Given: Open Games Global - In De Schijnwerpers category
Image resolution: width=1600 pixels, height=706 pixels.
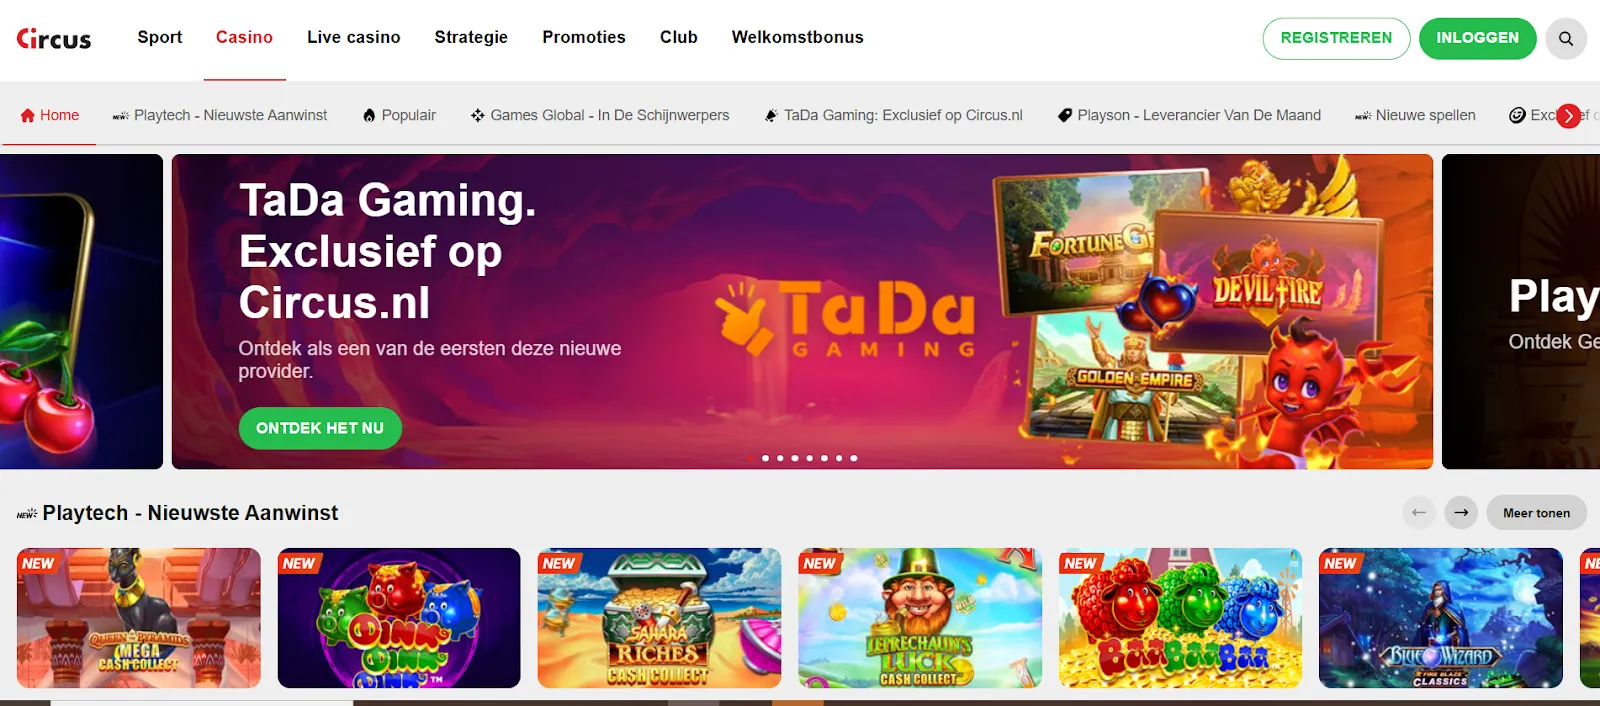Looking at the screenshot, I should pyautogui.click(x=600, y=115).
